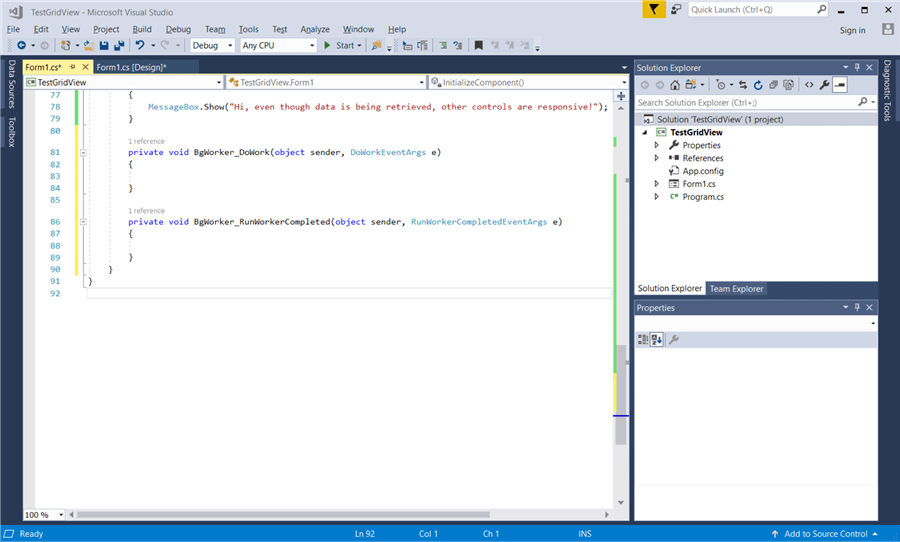The height and width of the screenshot is (542, 900).
Task: Toggle Preview Selected Items in Solution Explorer
Action: pyautogui.click(x=840, y=85)
